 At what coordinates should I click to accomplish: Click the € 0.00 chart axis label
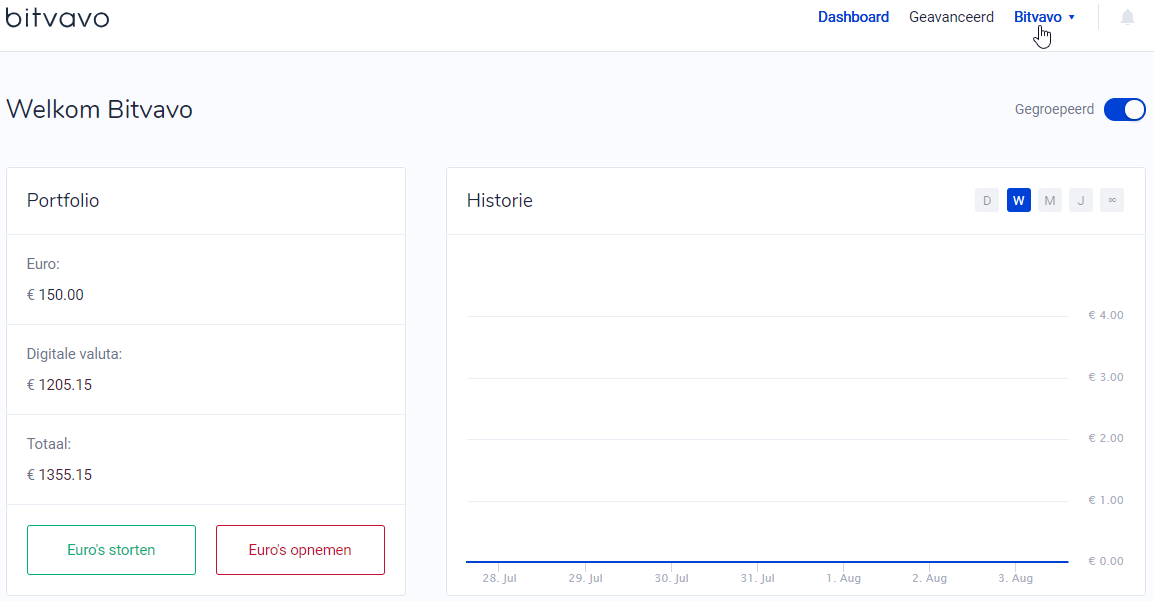pos(1106,561)
